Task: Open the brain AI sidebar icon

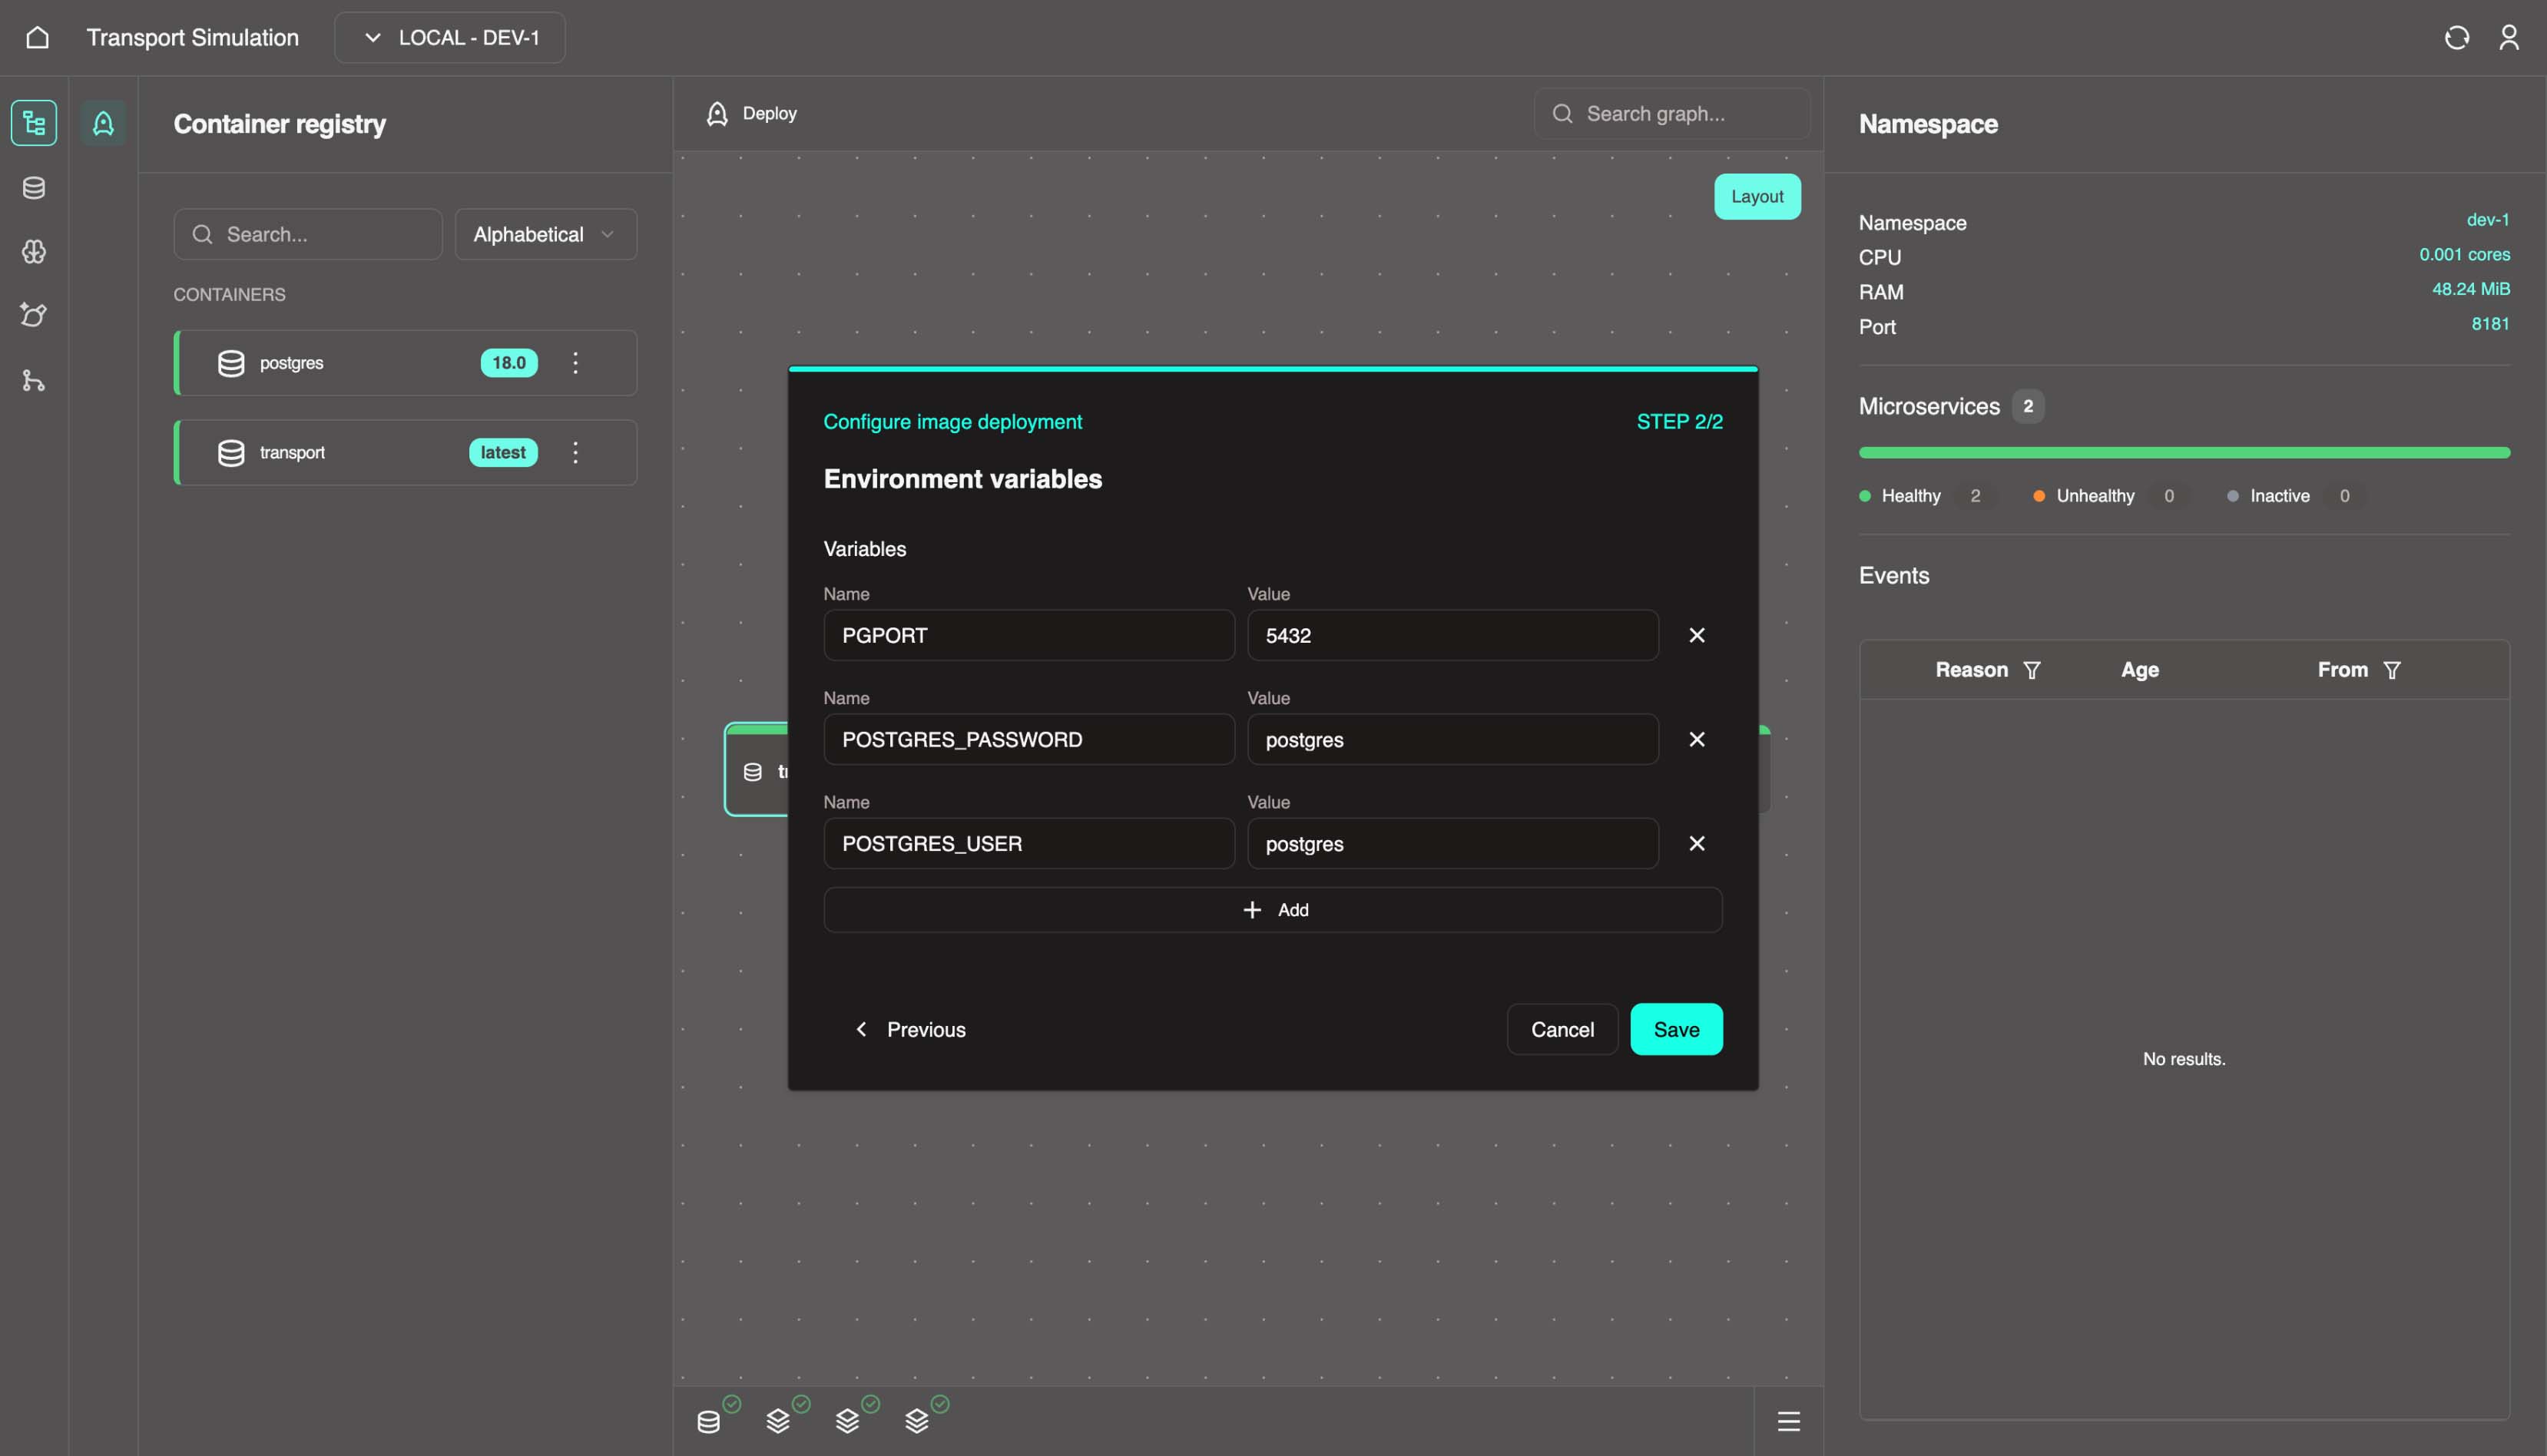Action: pos(34,251)
